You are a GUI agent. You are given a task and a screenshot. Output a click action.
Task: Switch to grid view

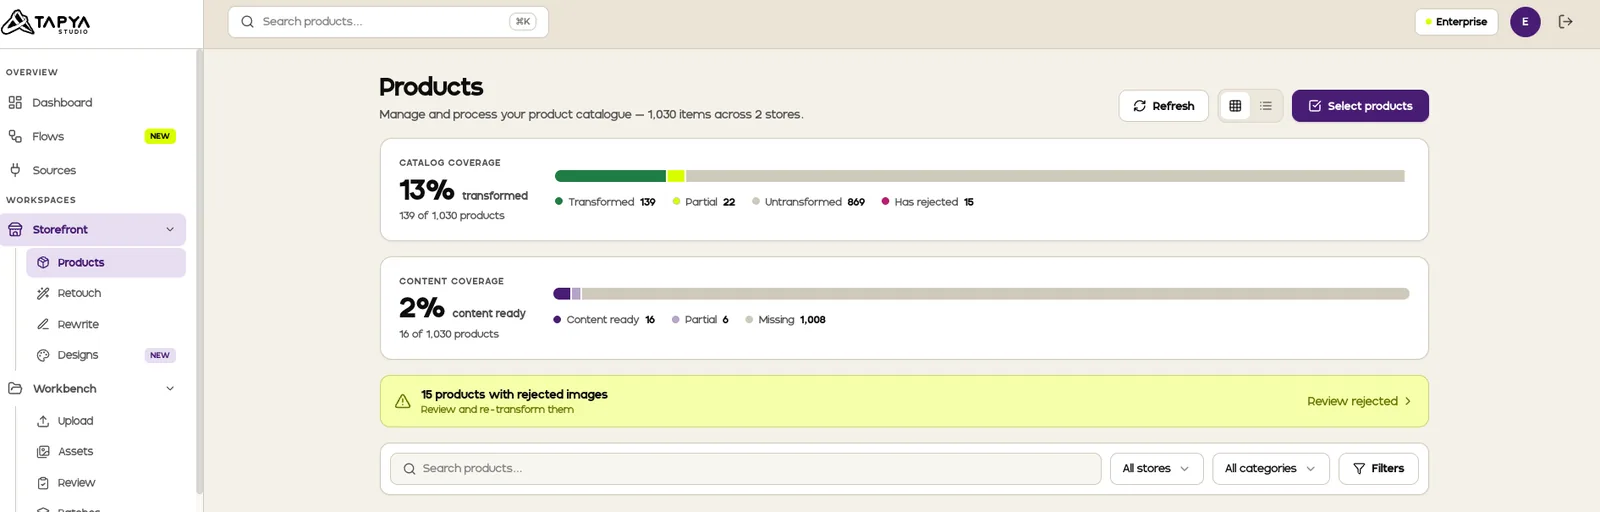[1235, 106]
